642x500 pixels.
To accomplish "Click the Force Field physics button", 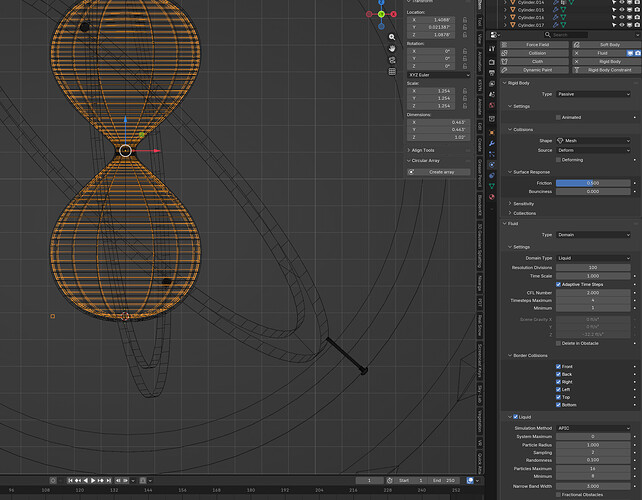I will (534, 45).
